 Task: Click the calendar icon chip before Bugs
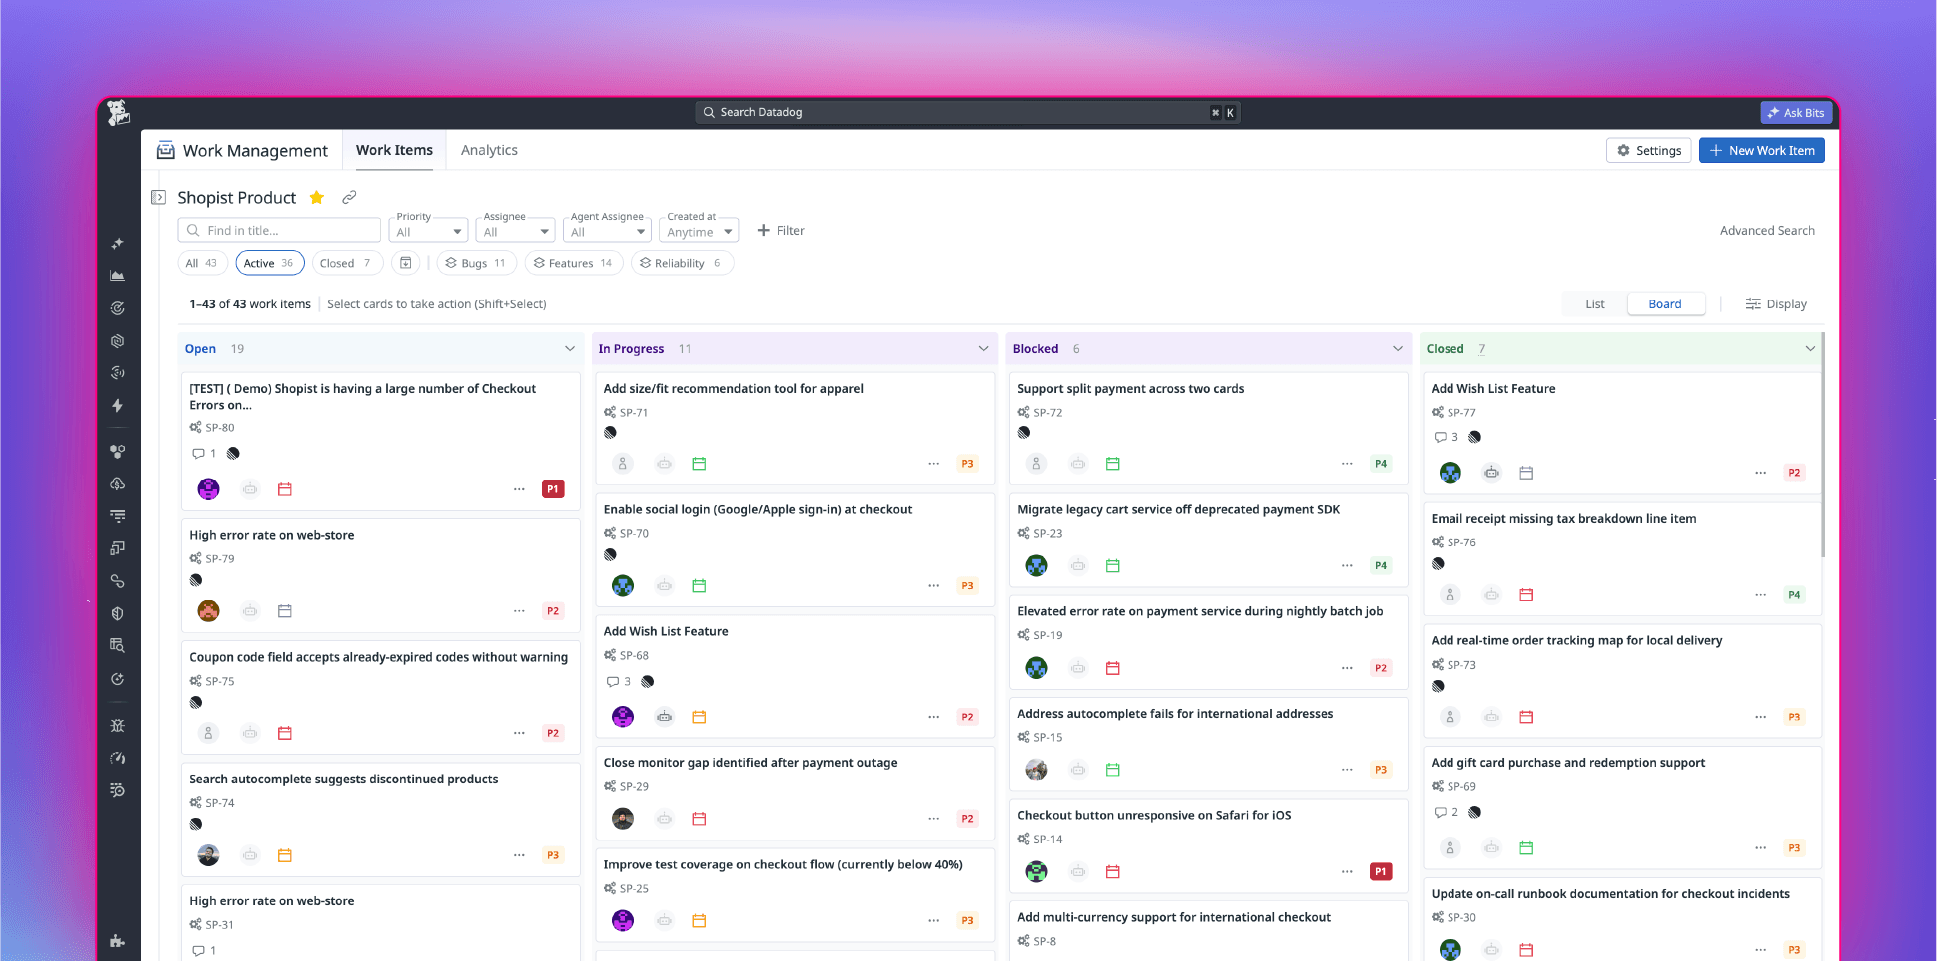[406, 263]
